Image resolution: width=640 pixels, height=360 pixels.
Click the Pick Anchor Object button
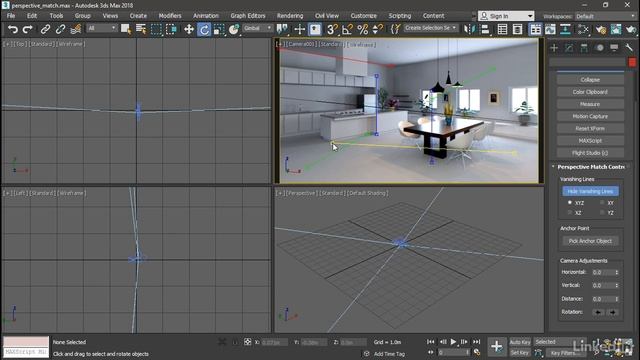(x=590, y=241)
